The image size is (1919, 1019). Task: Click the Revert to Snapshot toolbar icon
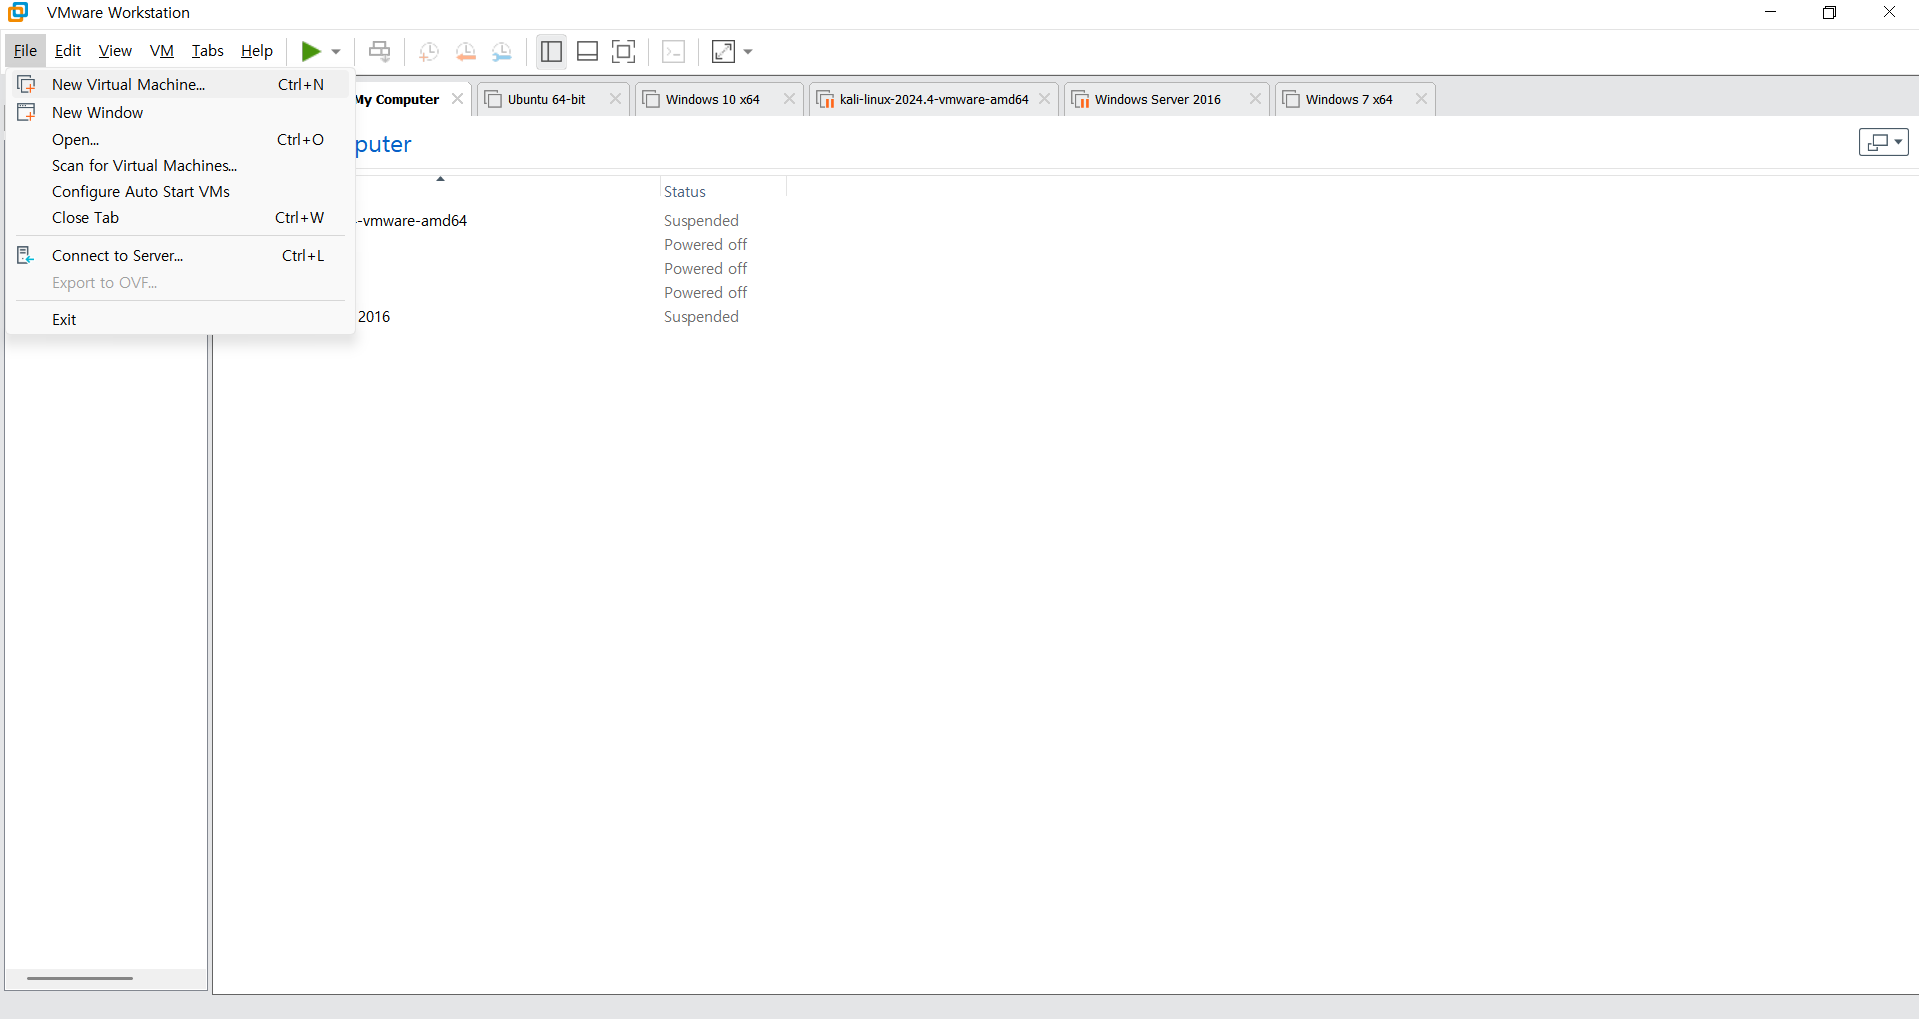[x=466, y=52]
